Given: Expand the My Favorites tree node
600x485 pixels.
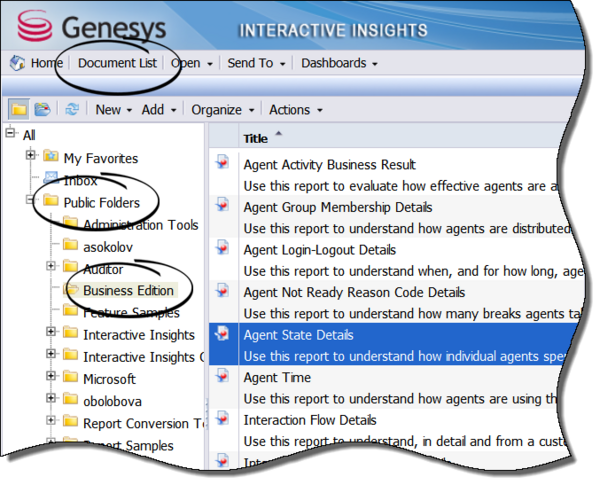Looking at the screenshot, I should coord(30,155).
